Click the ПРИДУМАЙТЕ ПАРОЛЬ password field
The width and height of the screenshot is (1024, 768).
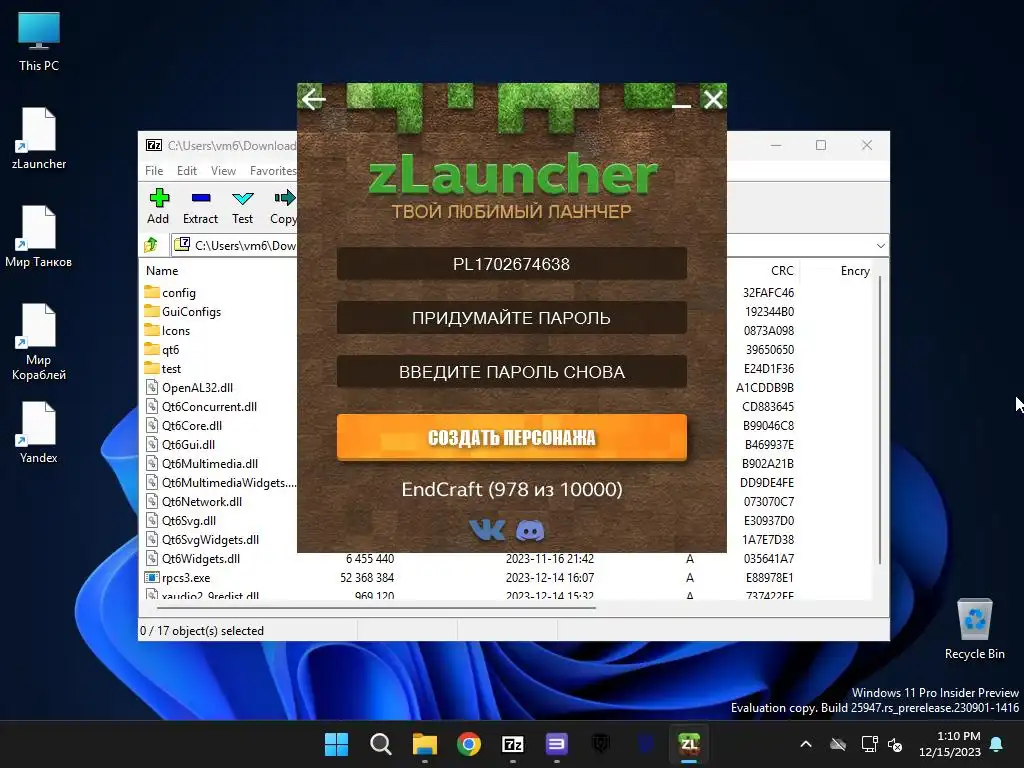point(511,318)
